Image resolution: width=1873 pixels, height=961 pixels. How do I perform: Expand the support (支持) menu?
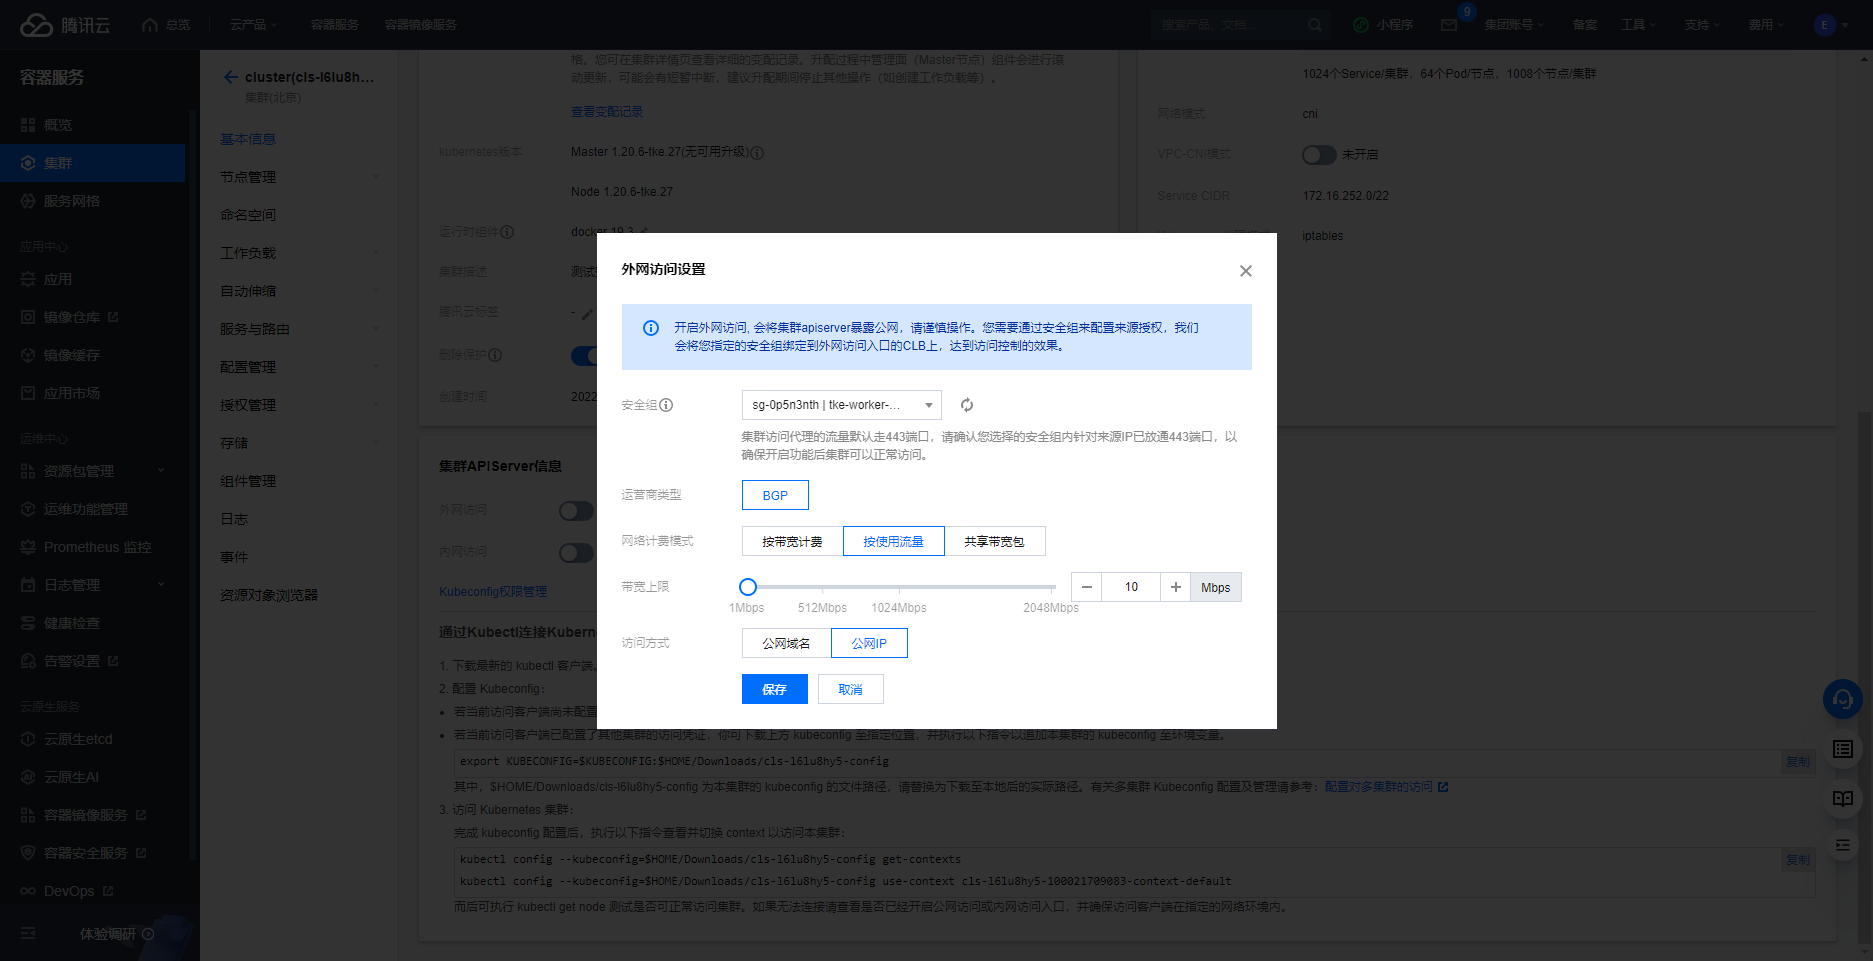point(1702,25)
